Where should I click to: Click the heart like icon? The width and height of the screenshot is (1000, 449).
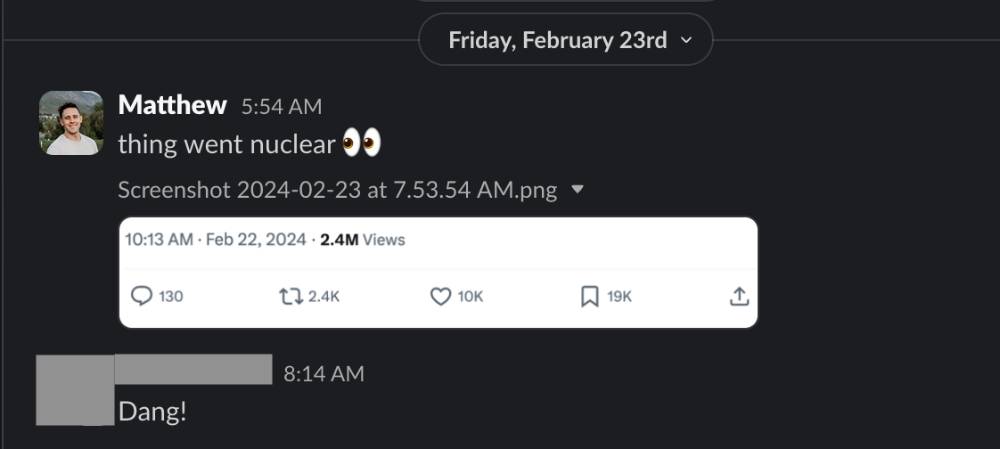tap(440, 296)
